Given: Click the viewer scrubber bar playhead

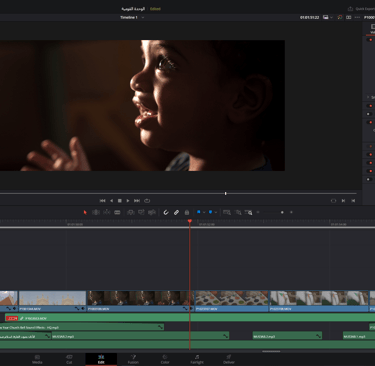Looking at the screenshot, I should 226,193.
